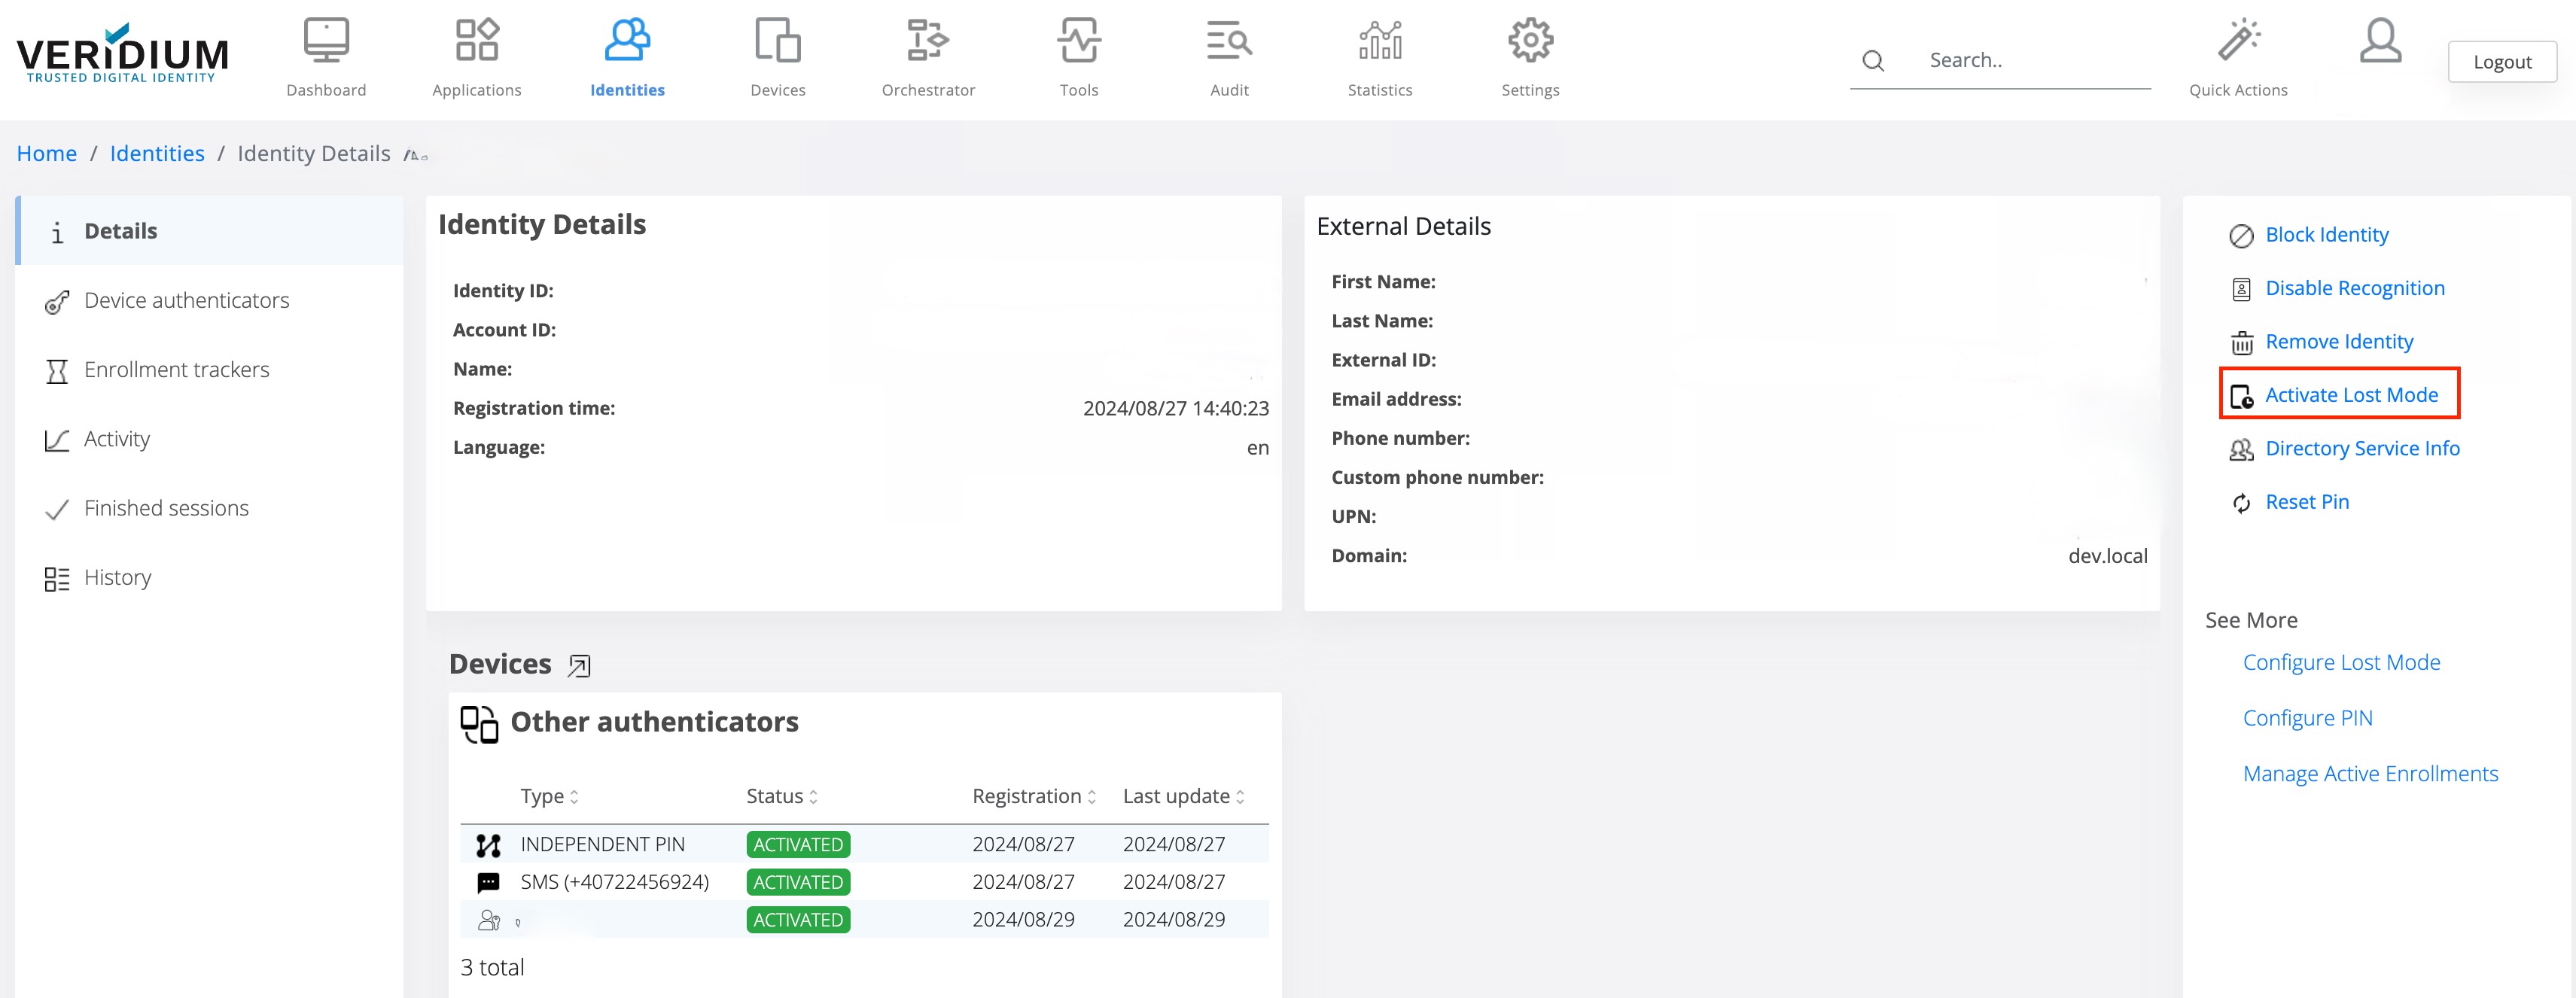This screenshot has height=998, width=2576.
Task: Open the Finished sessions section
Action: pos(166,509)
